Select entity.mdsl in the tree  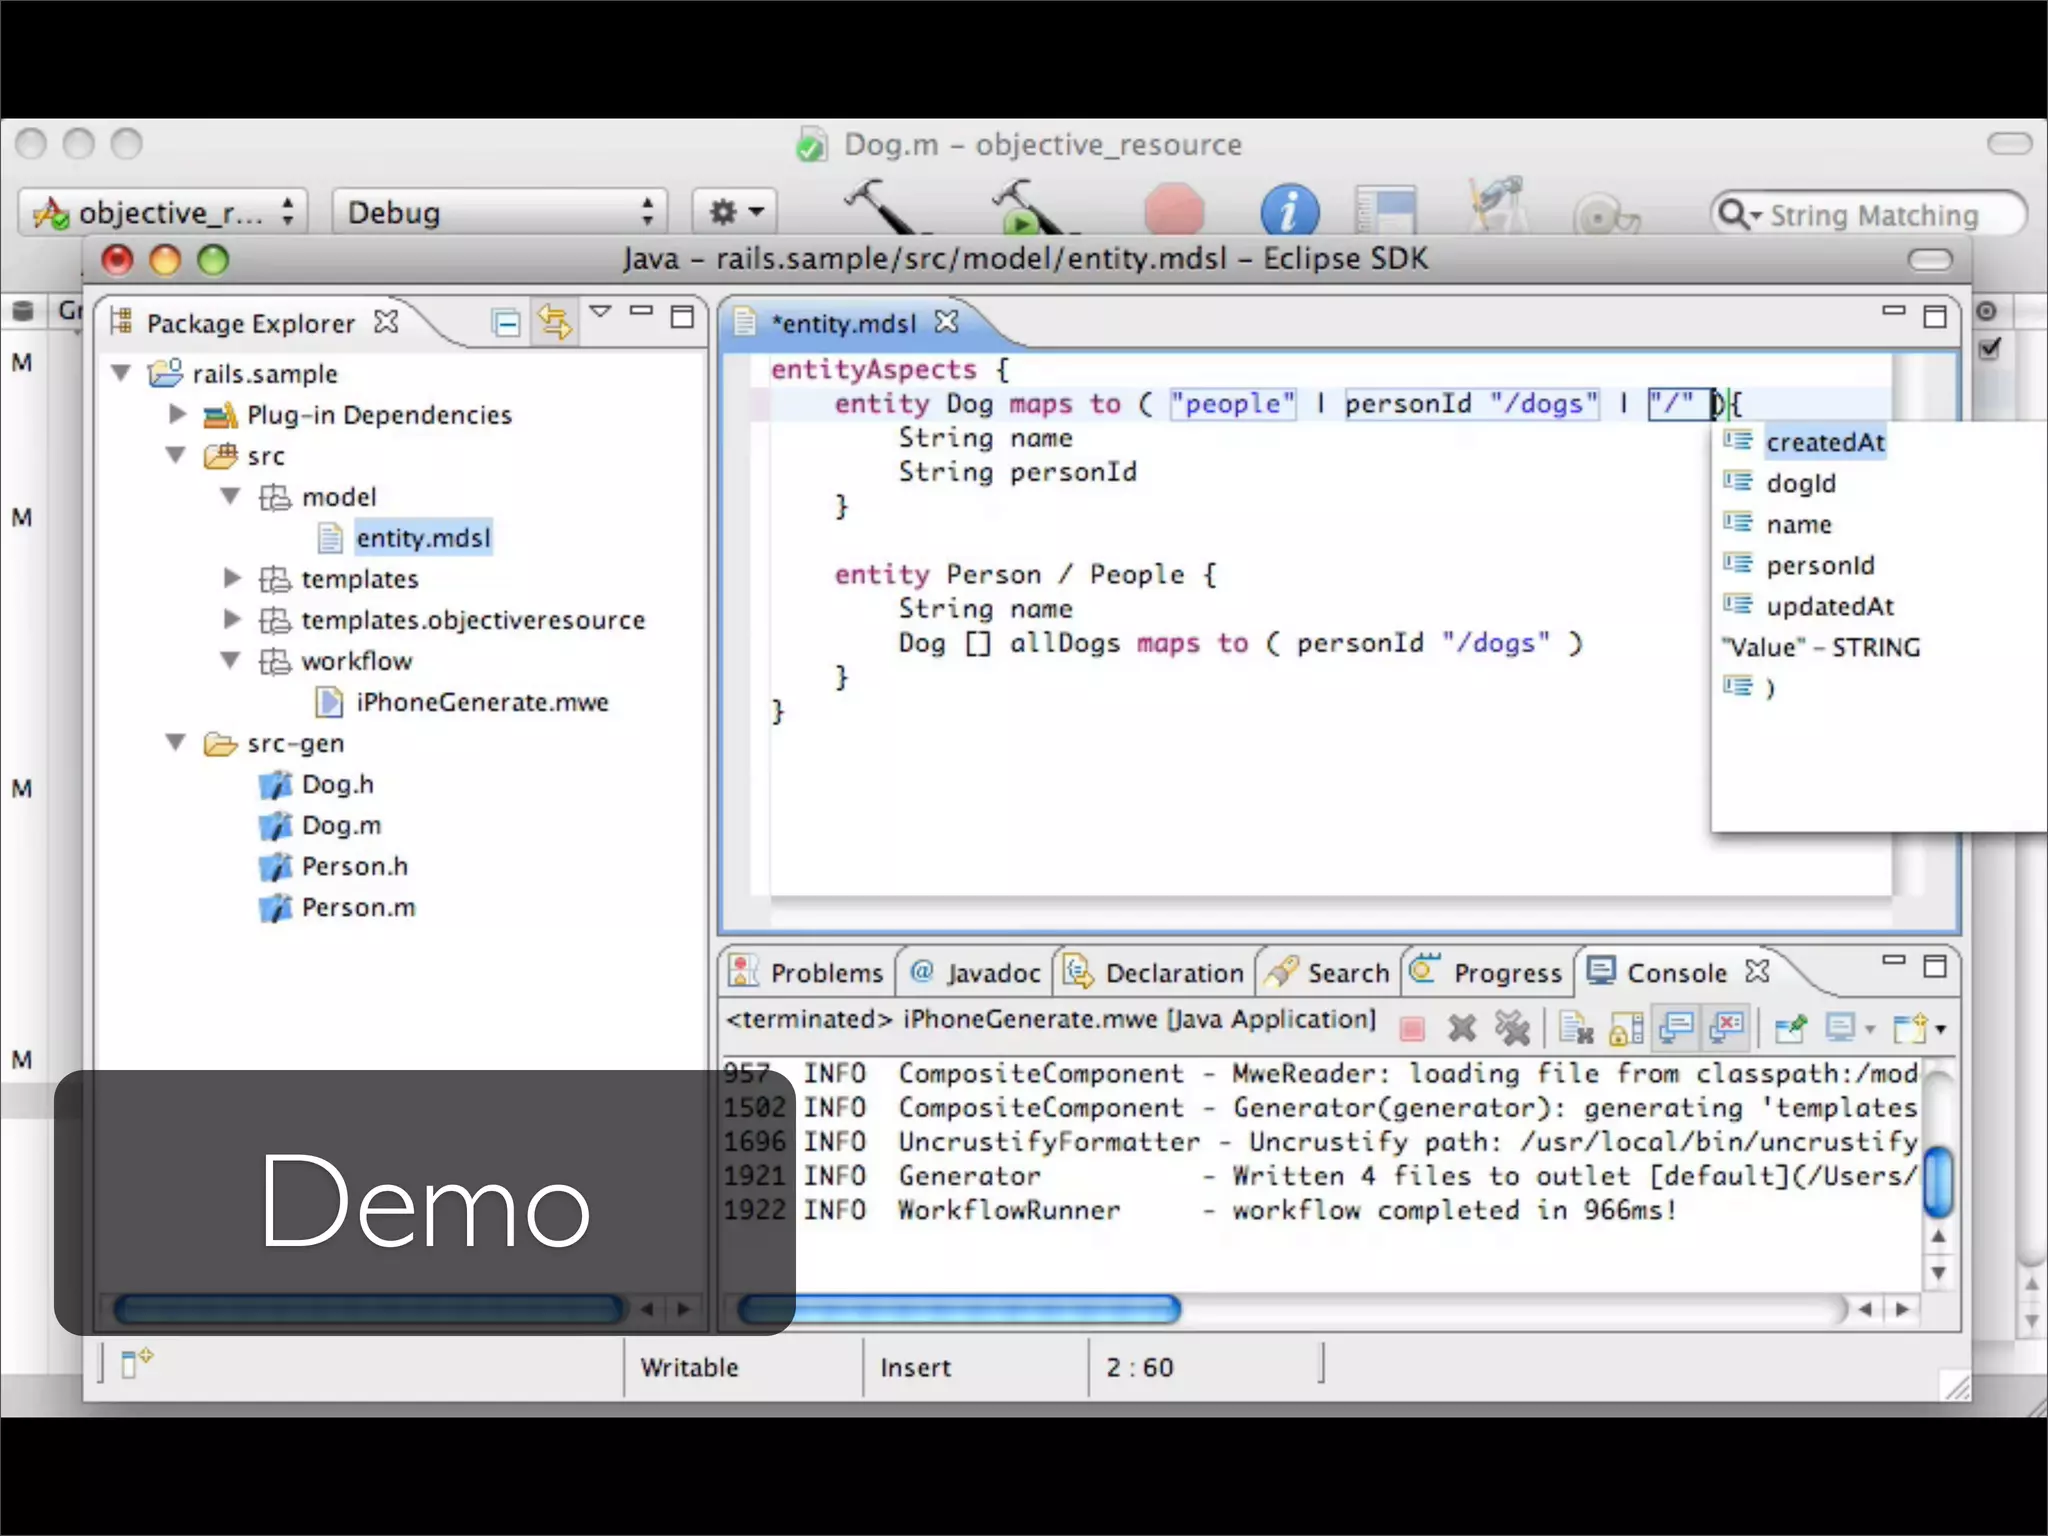(423, 538)
